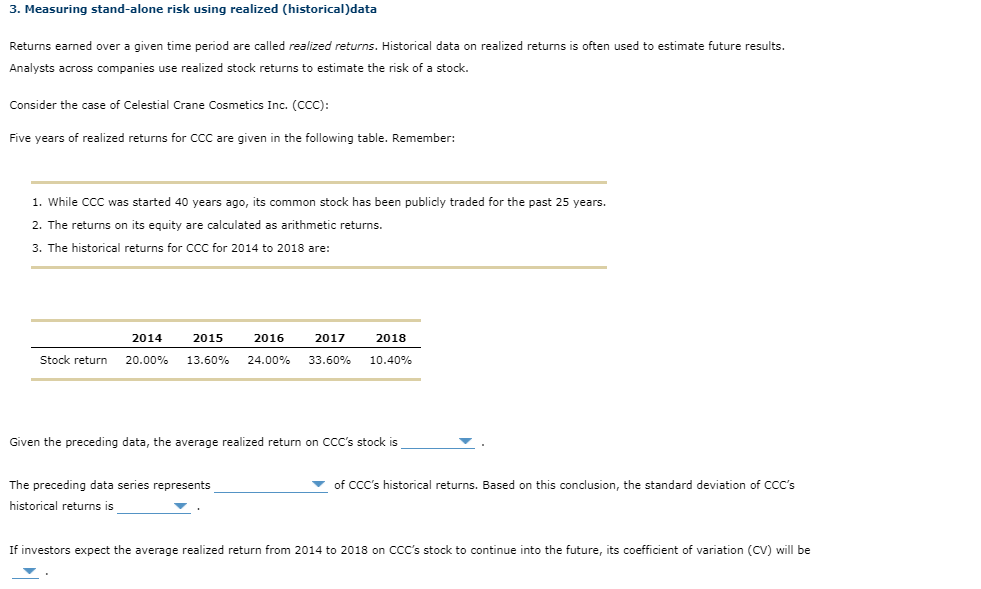The width and height of the screenshot is (981, 589).
Task: Select the 2018 column header
Action: [391, 338]
